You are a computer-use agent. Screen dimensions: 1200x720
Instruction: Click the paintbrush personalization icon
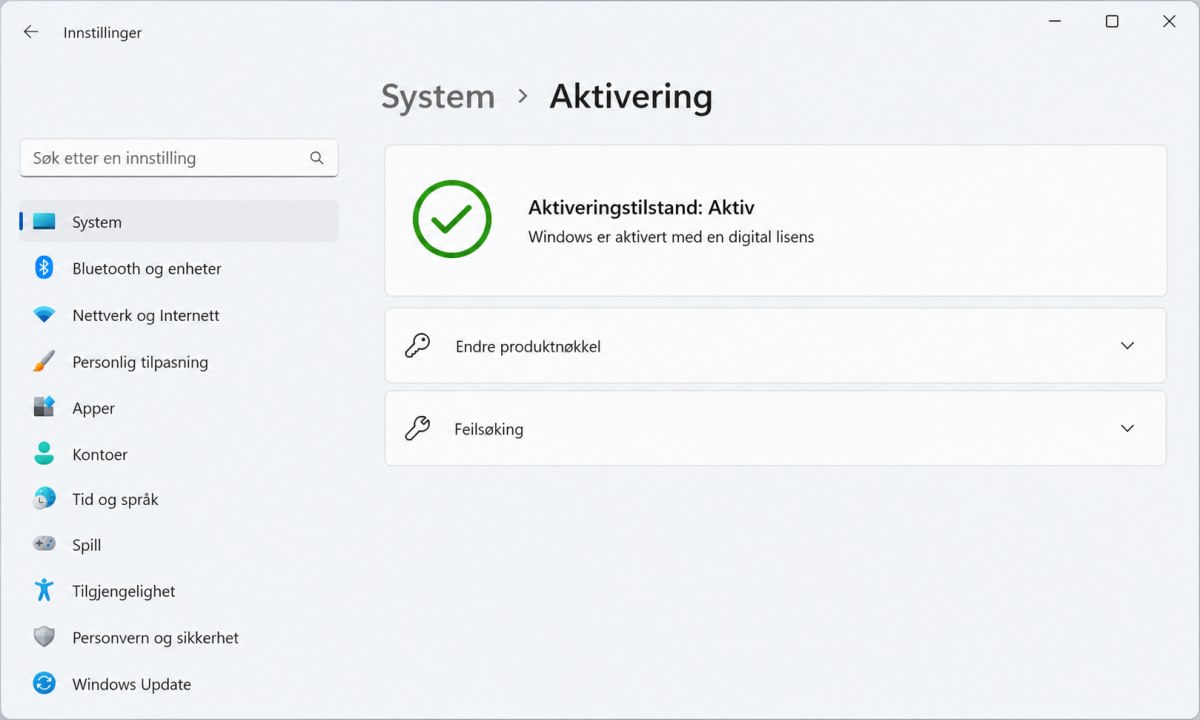click(x=44, y=362)
